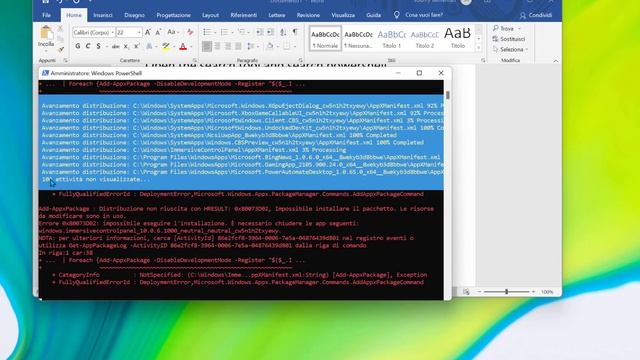This screenshot has height=360, width=640.
Task: Apply text effects with the glowing A icon
Action: (149, 47)
